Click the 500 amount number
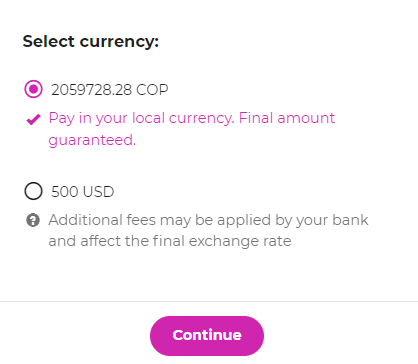The height and width of the screenshot is (364, 418). coord(65,192)
